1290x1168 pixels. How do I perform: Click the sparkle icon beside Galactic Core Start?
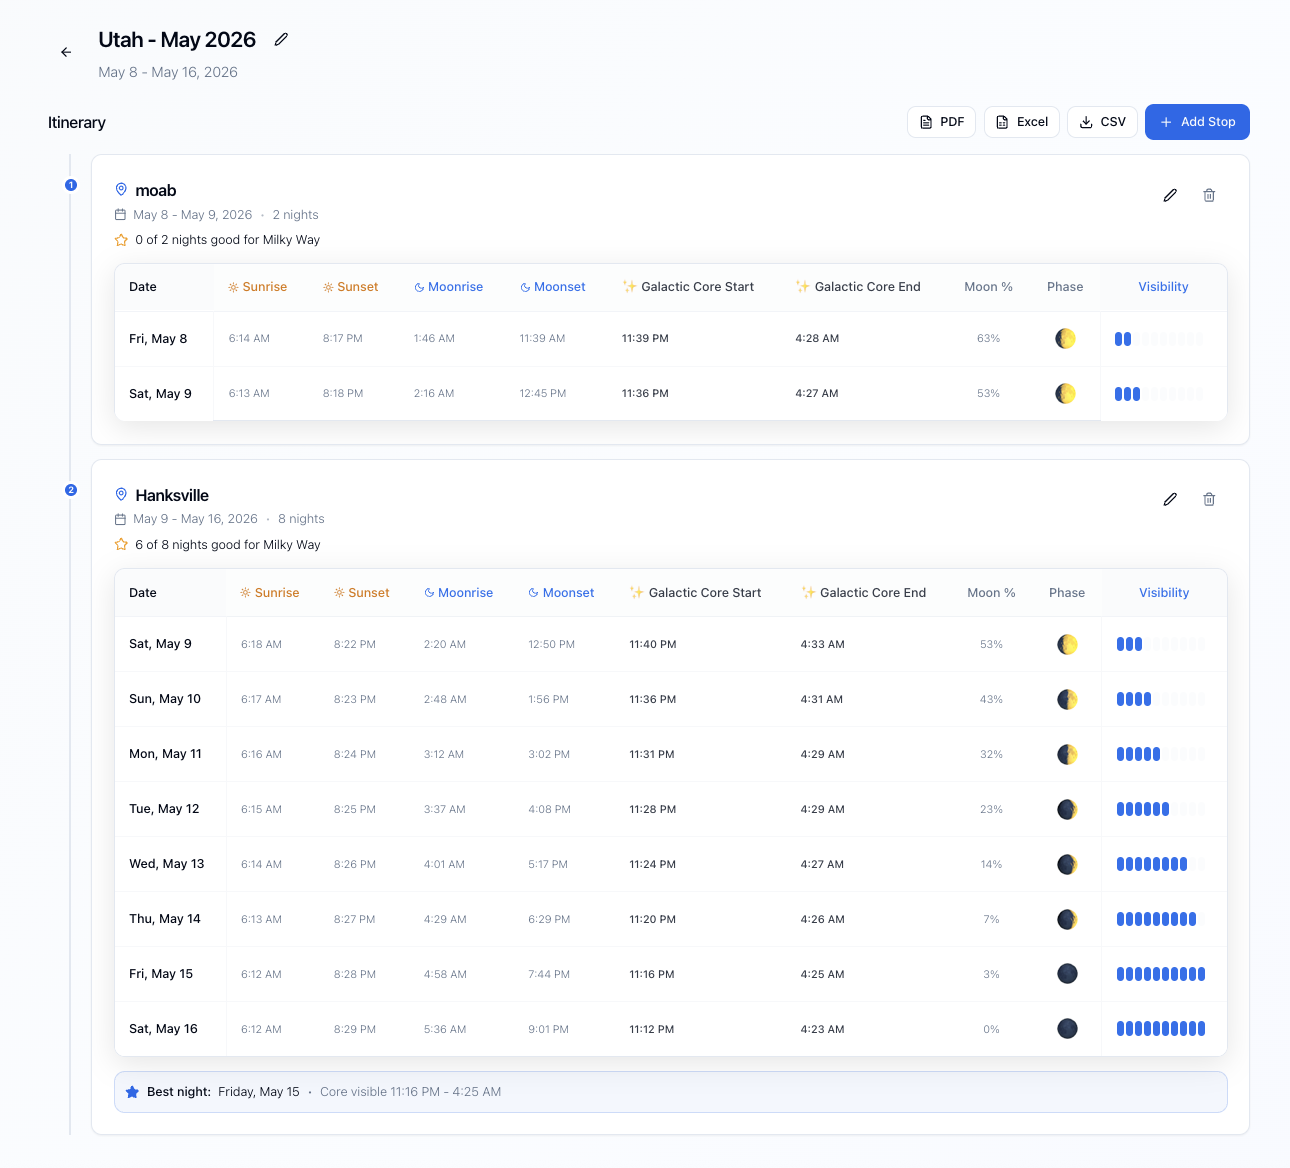click(630, 286)
